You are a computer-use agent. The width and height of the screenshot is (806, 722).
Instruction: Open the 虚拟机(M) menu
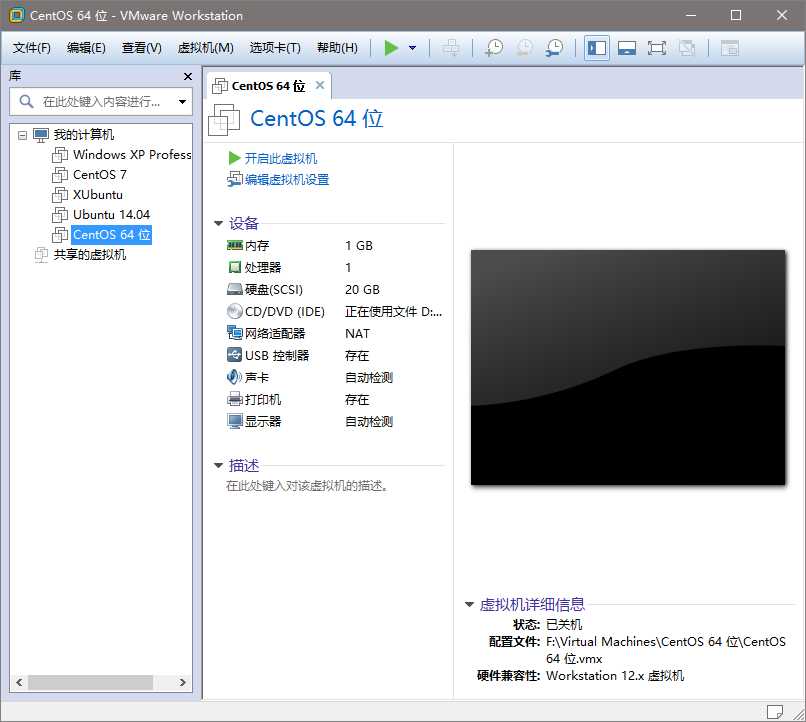(x=206, y=48)
